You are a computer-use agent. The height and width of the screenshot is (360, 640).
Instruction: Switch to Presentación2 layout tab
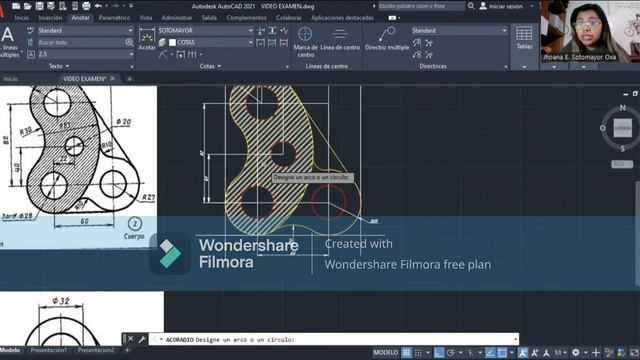coord(96,350)
